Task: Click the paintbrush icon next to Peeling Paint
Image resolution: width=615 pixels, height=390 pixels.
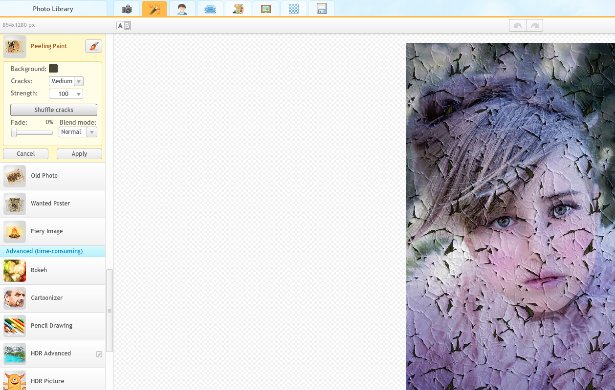Action: 93,46
